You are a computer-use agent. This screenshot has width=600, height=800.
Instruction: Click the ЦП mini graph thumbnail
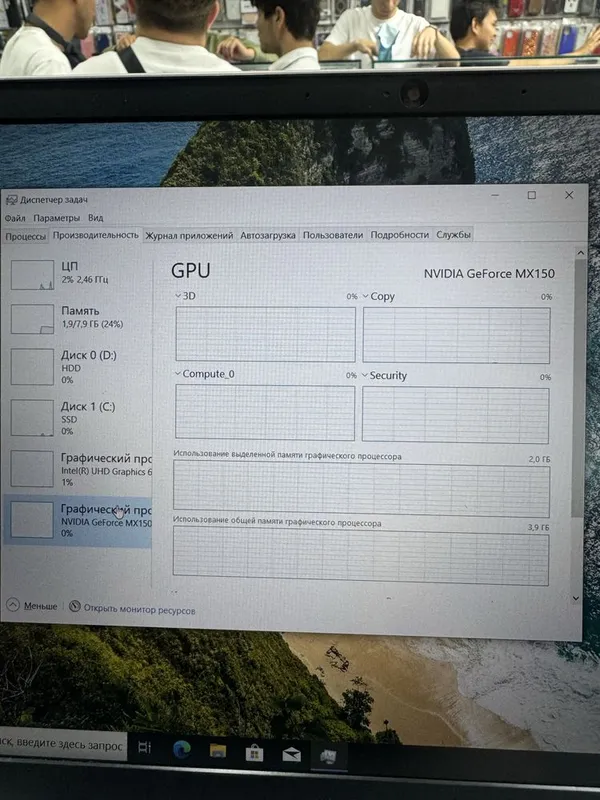click(33, 275)
